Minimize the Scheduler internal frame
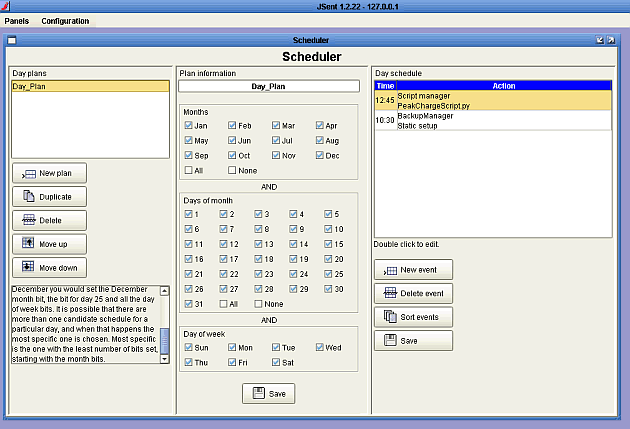The height and width of the screenshot is (429, 630). click(x=600, y=40)
